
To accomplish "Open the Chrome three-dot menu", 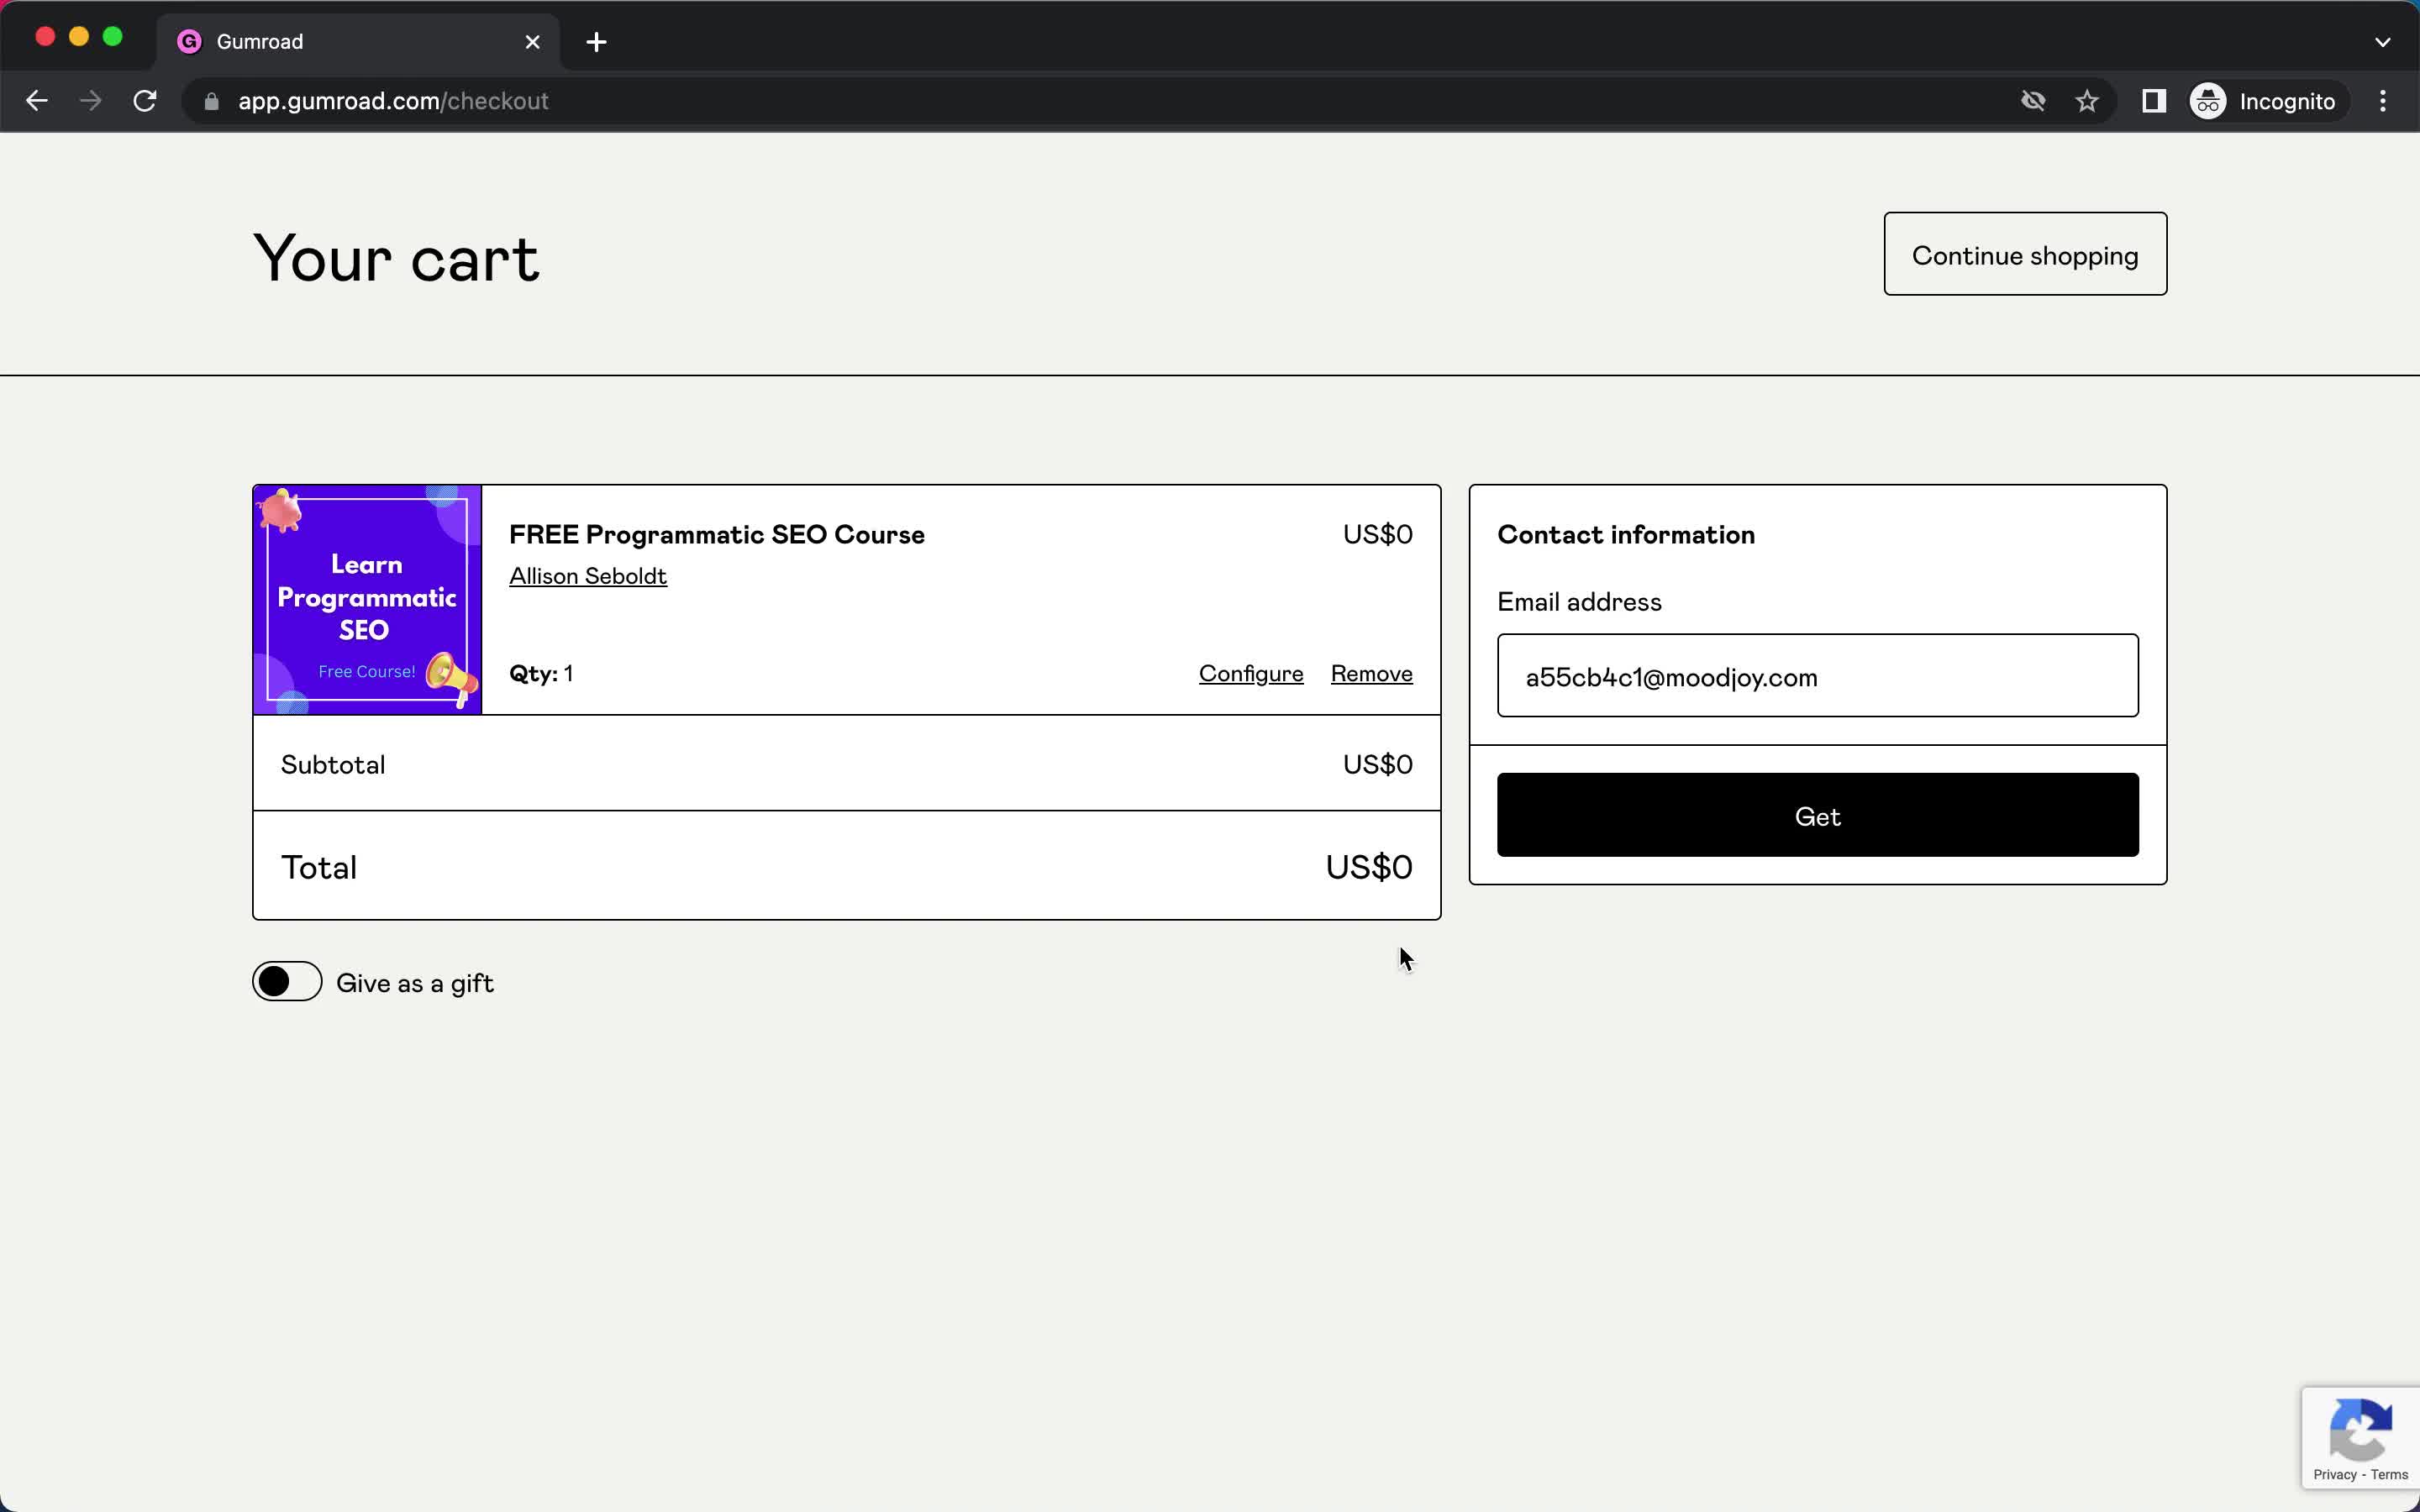I will click(2383, 101).
